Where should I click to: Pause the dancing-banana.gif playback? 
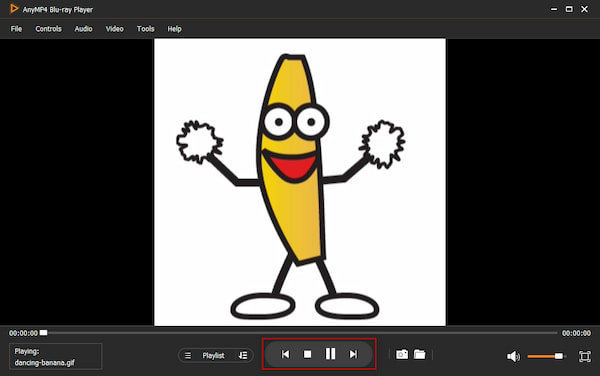pyautogui.click(x=330, y=354)
